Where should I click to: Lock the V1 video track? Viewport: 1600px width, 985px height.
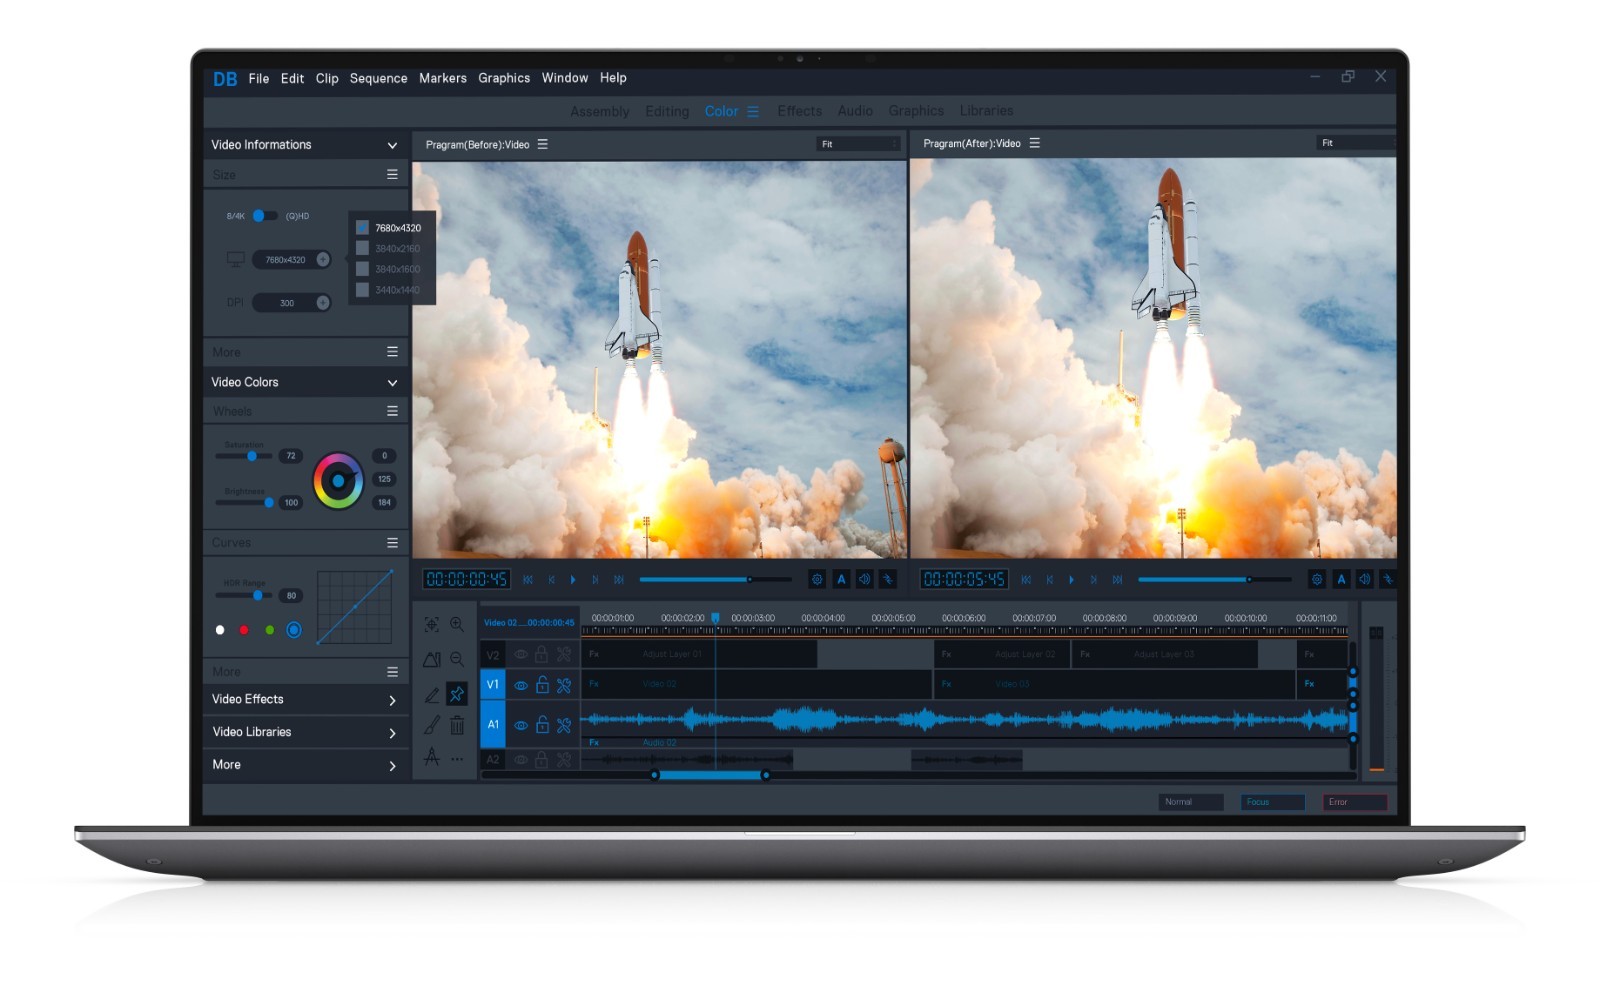542,685
